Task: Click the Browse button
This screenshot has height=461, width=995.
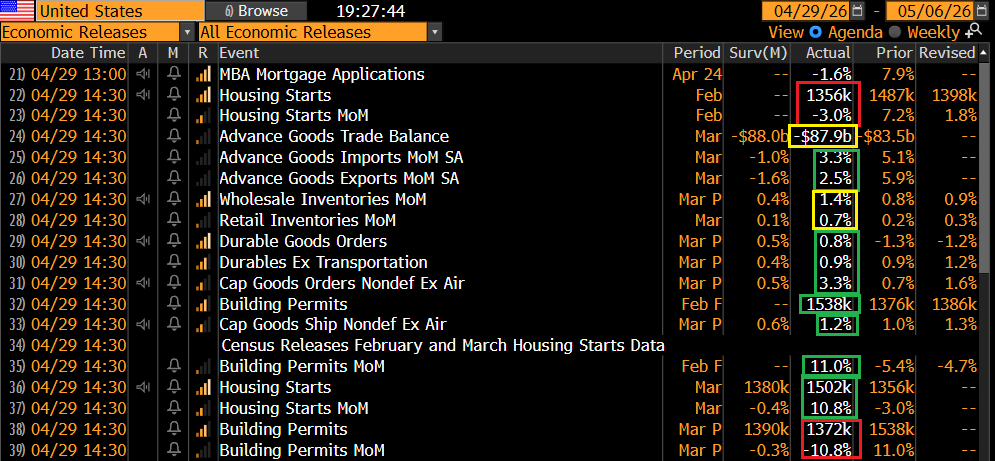Action: [257, 11]
